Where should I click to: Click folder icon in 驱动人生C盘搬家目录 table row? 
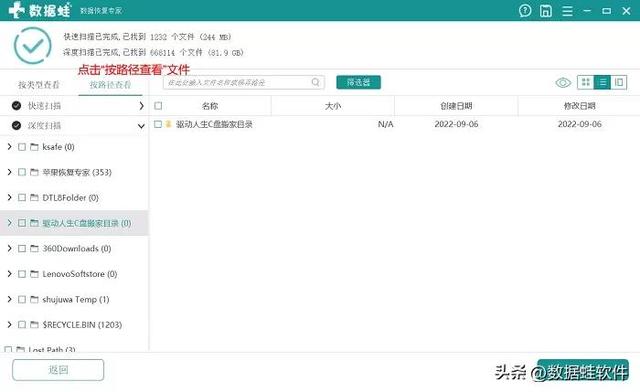[168, 124]
